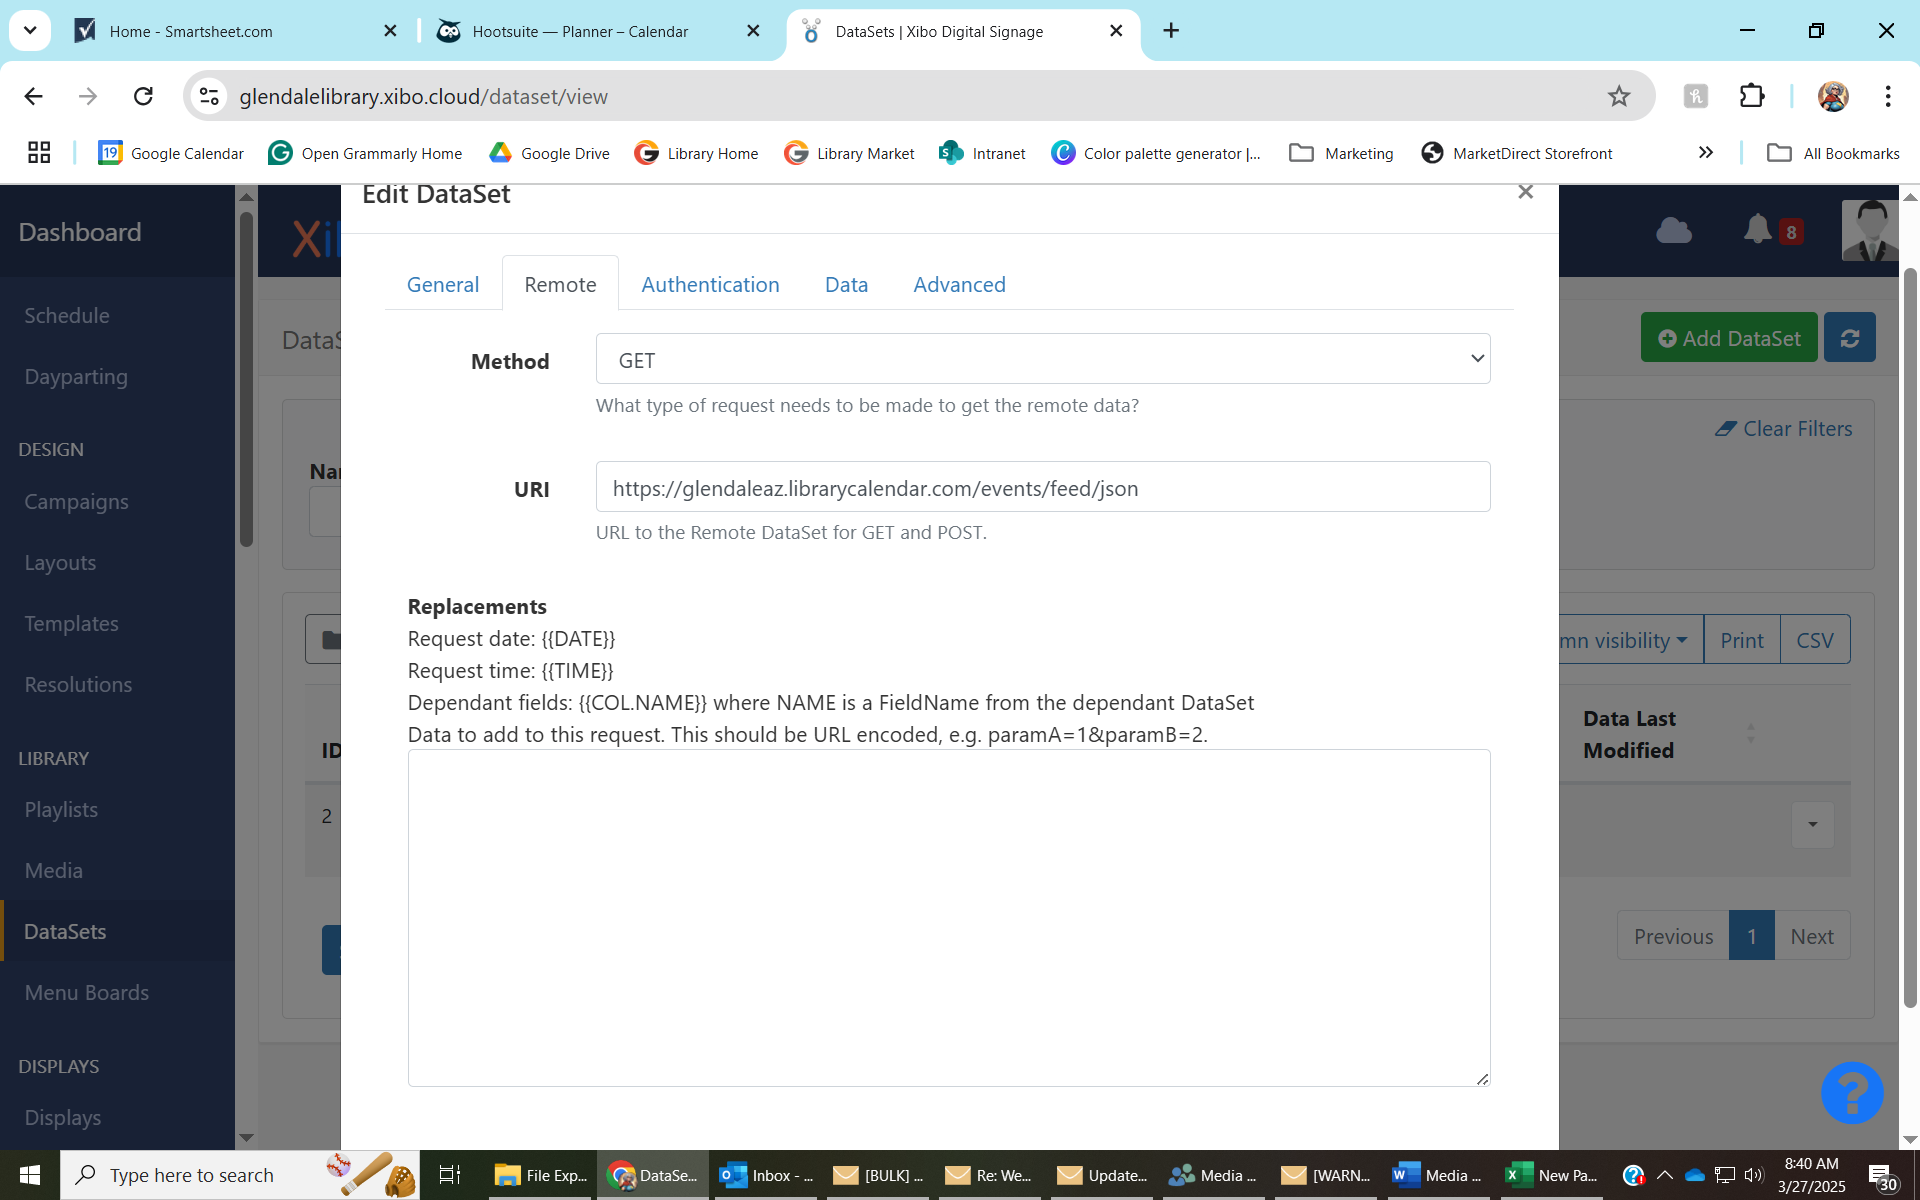This screenshot has height=1200, width=1920.
Task: Open the browser Extensions puzzle icon
Action: (1752, 96)
